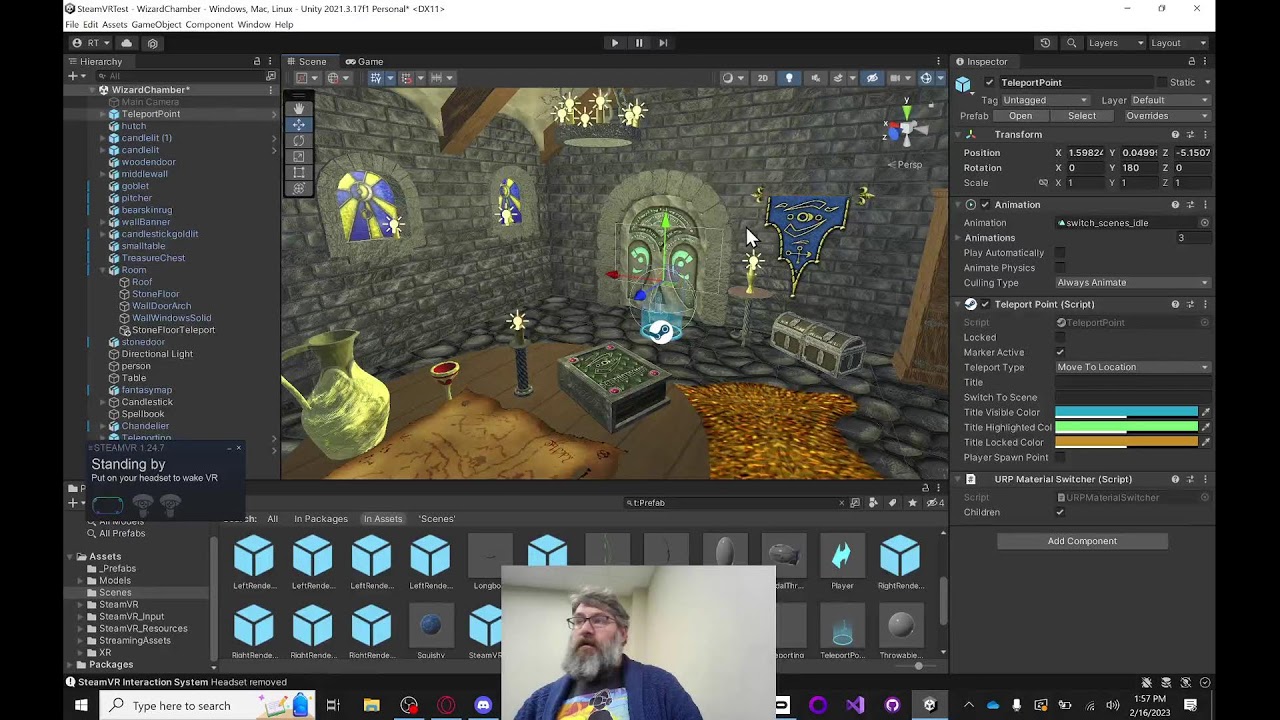1280x720 pixels.
Task: Toggle scene lighting bulb icon
Action: (788, 78)
